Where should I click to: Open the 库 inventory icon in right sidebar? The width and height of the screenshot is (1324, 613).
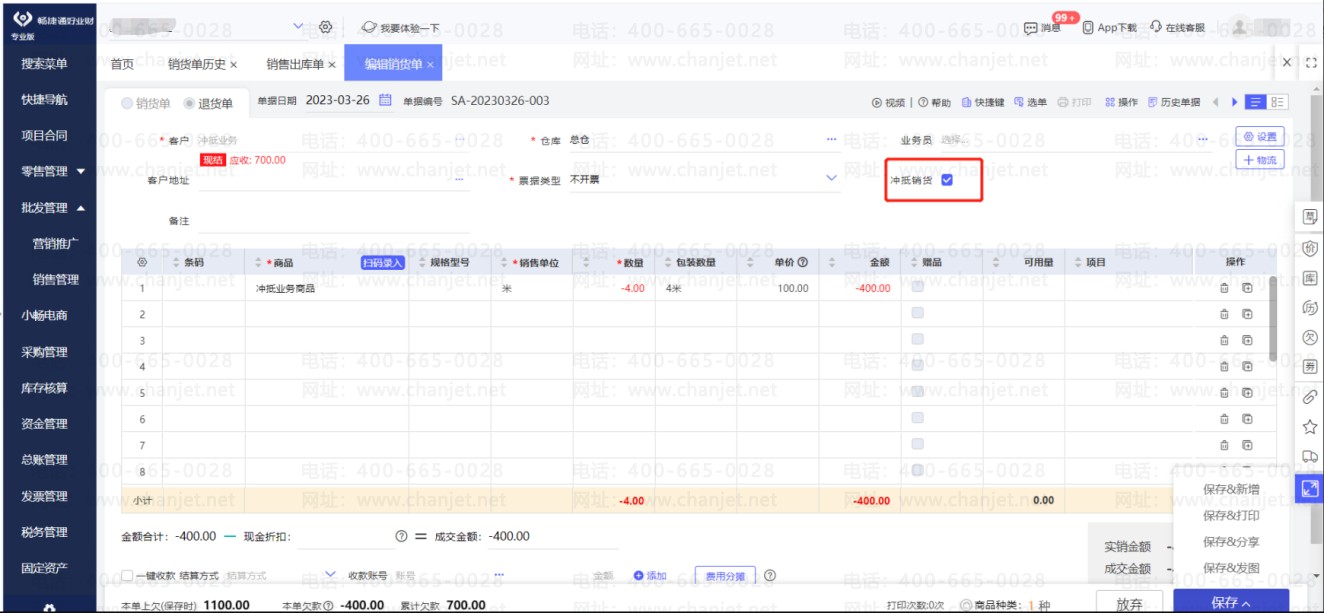click(x=1309, y=277)
